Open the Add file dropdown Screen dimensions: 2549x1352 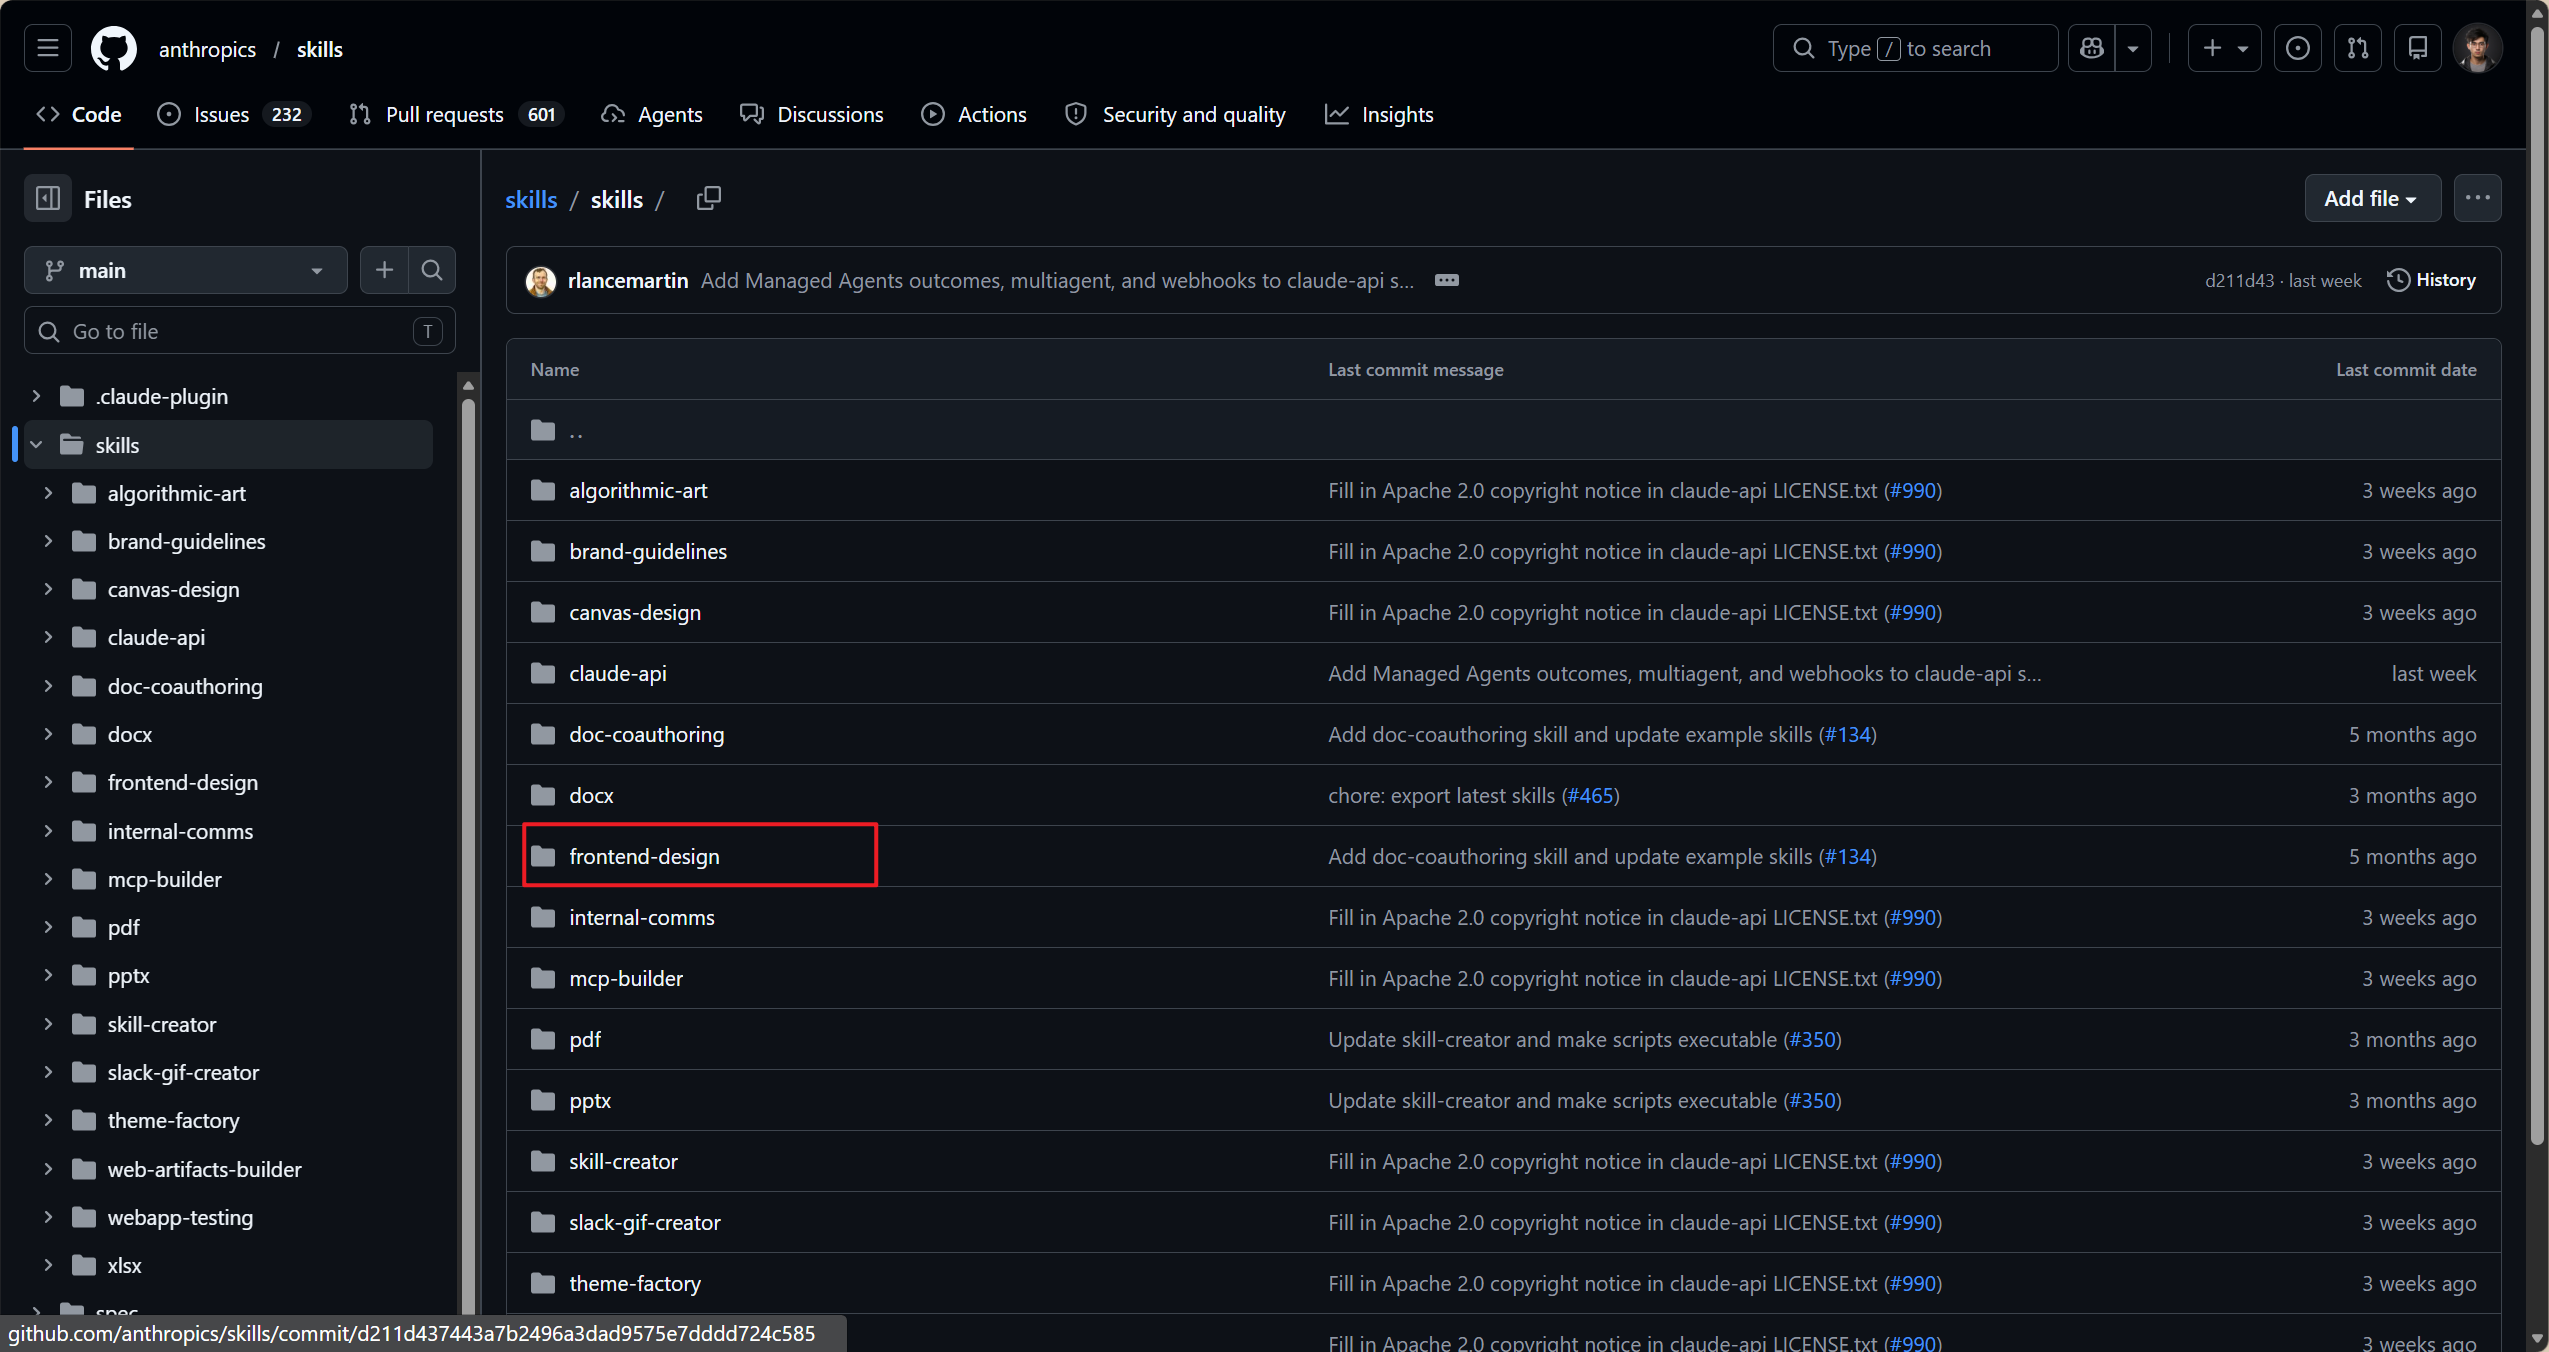point(2372,198)
